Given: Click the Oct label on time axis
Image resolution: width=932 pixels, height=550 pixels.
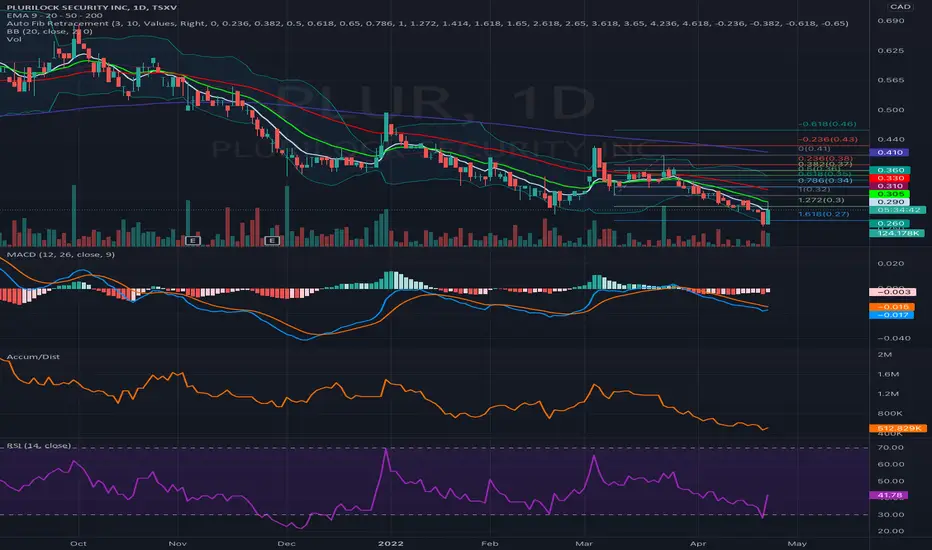Looking at the screenshot, I should tap(78, 543).
